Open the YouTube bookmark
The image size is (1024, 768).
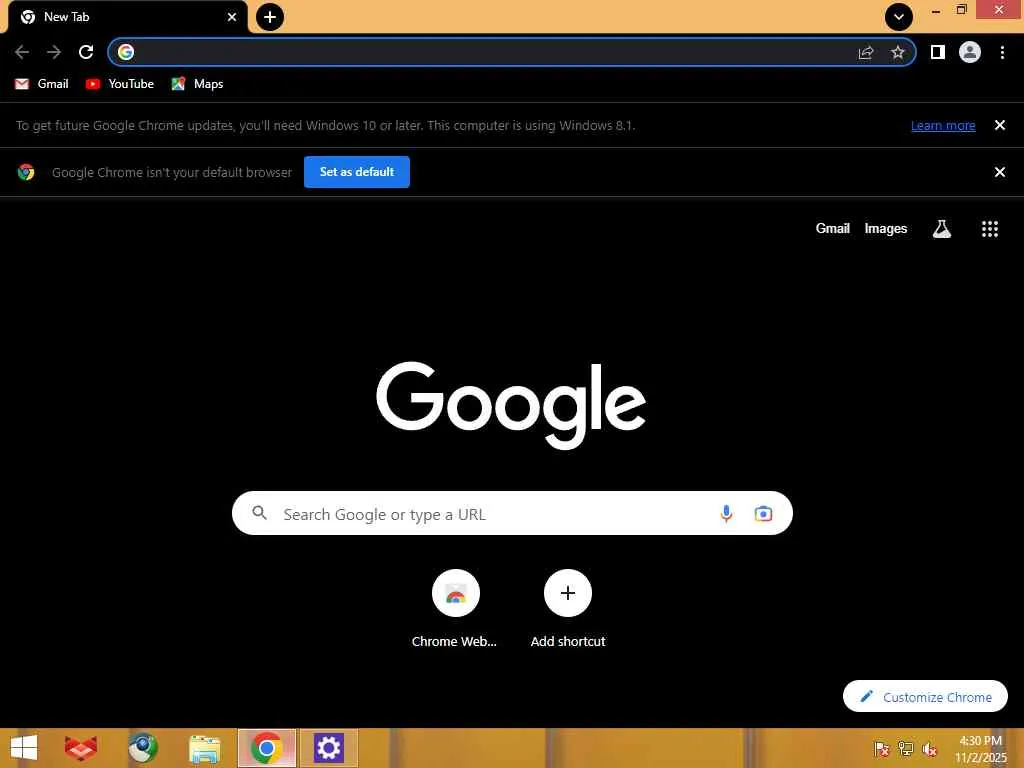[x=120, y=84]
